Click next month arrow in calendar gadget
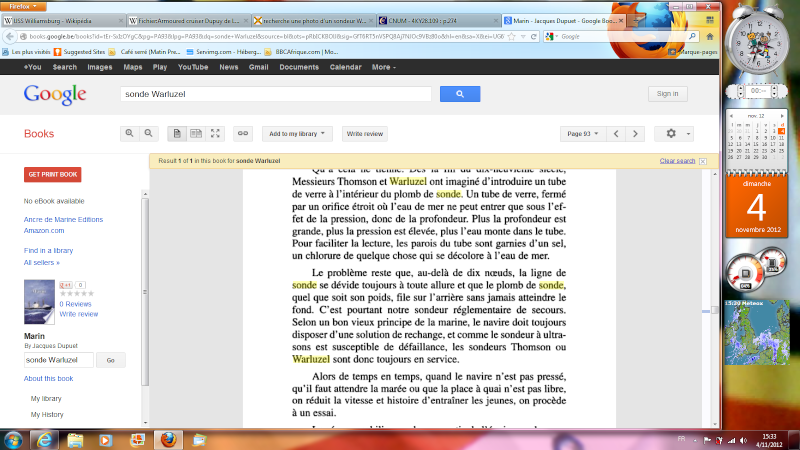This screenshot has width=800, height=450. click(782, 116)
